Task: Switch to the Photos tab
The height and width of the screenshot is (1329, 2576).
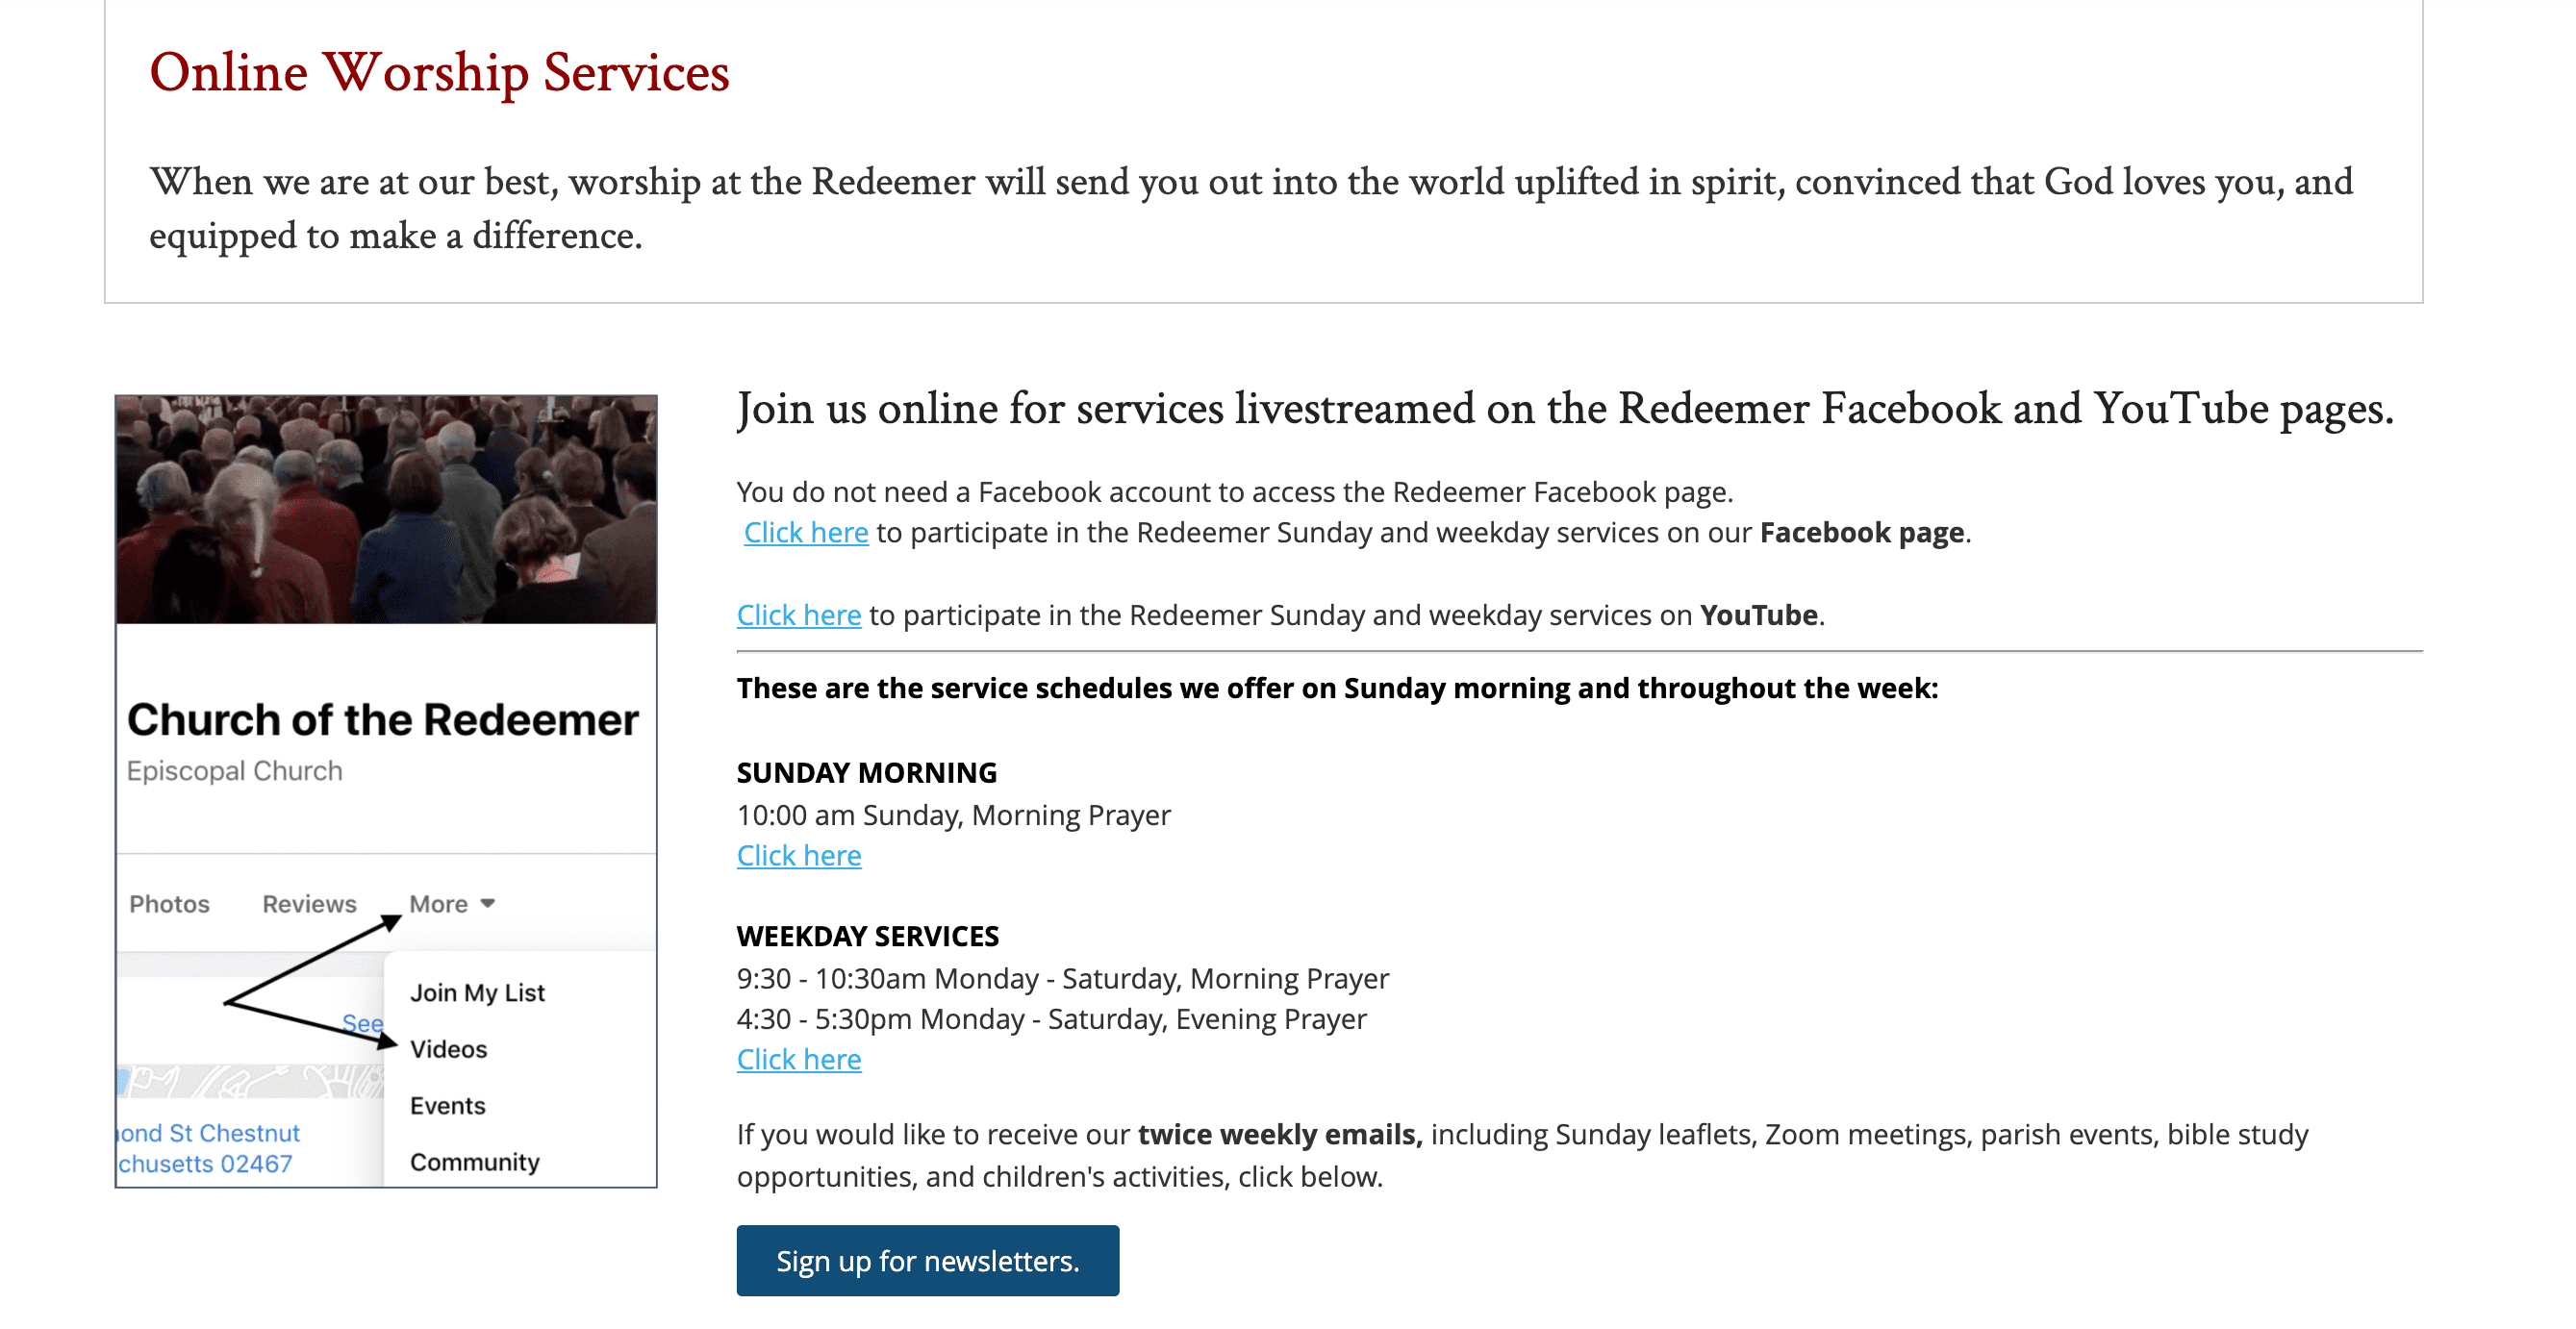Action: [x=171, y=904]
